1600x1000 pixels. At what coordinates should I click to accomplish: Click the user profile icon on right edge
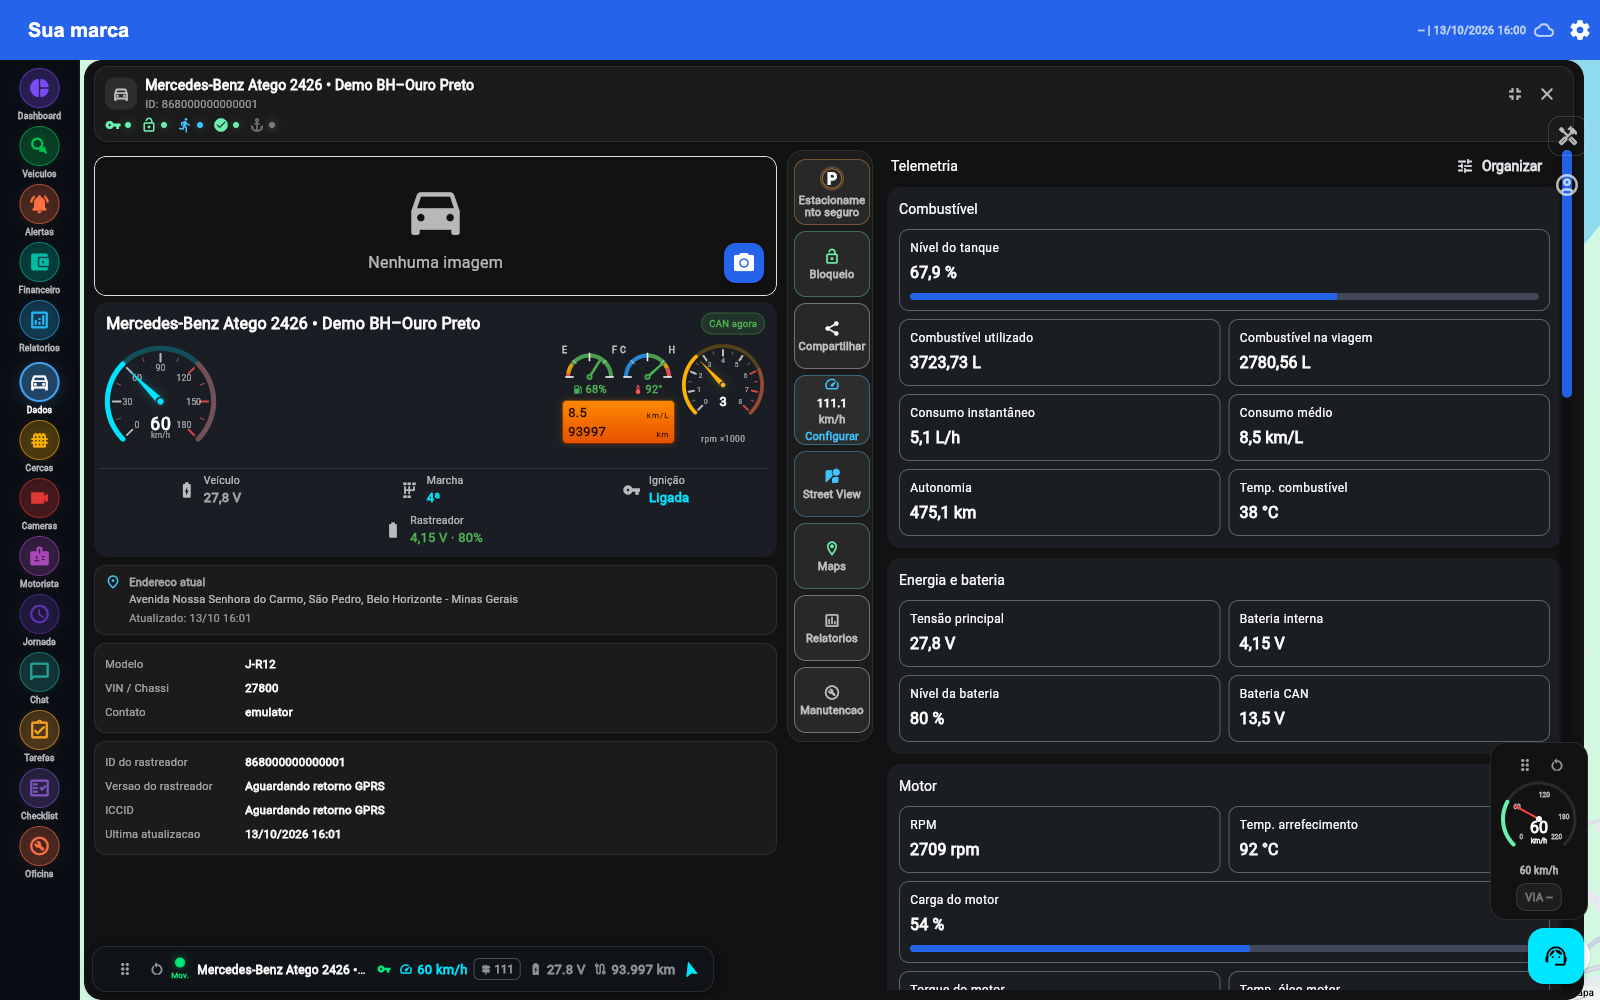[x=1567, y=185]
